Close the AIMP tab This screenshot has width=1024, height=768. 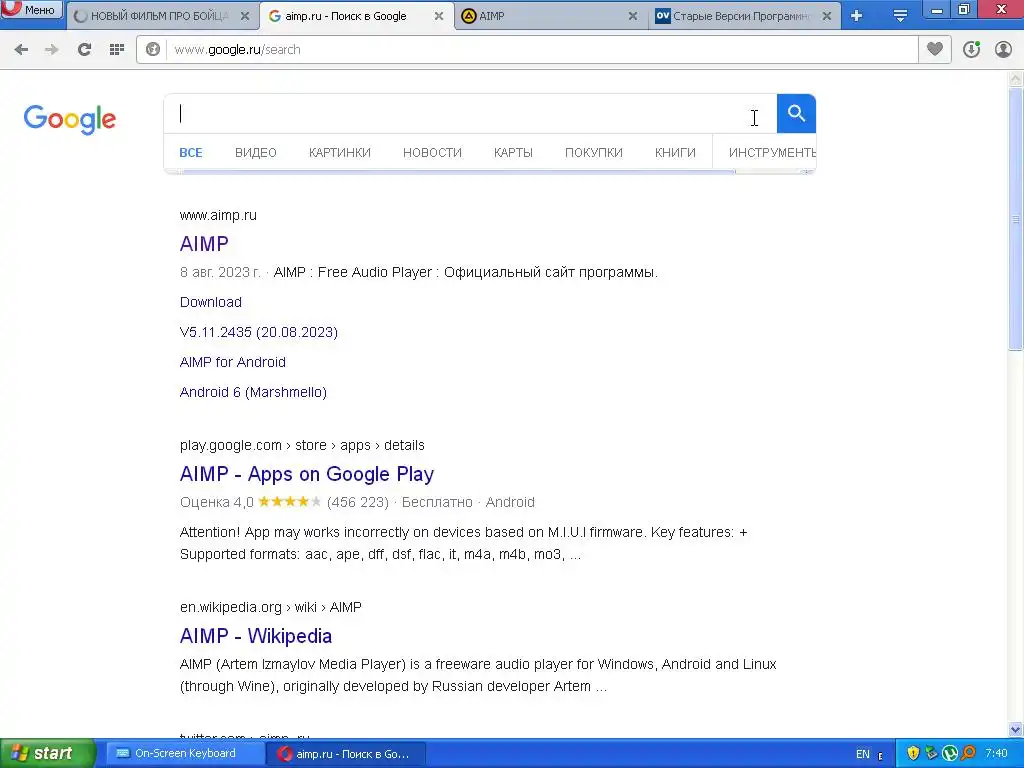coord(633,16)
